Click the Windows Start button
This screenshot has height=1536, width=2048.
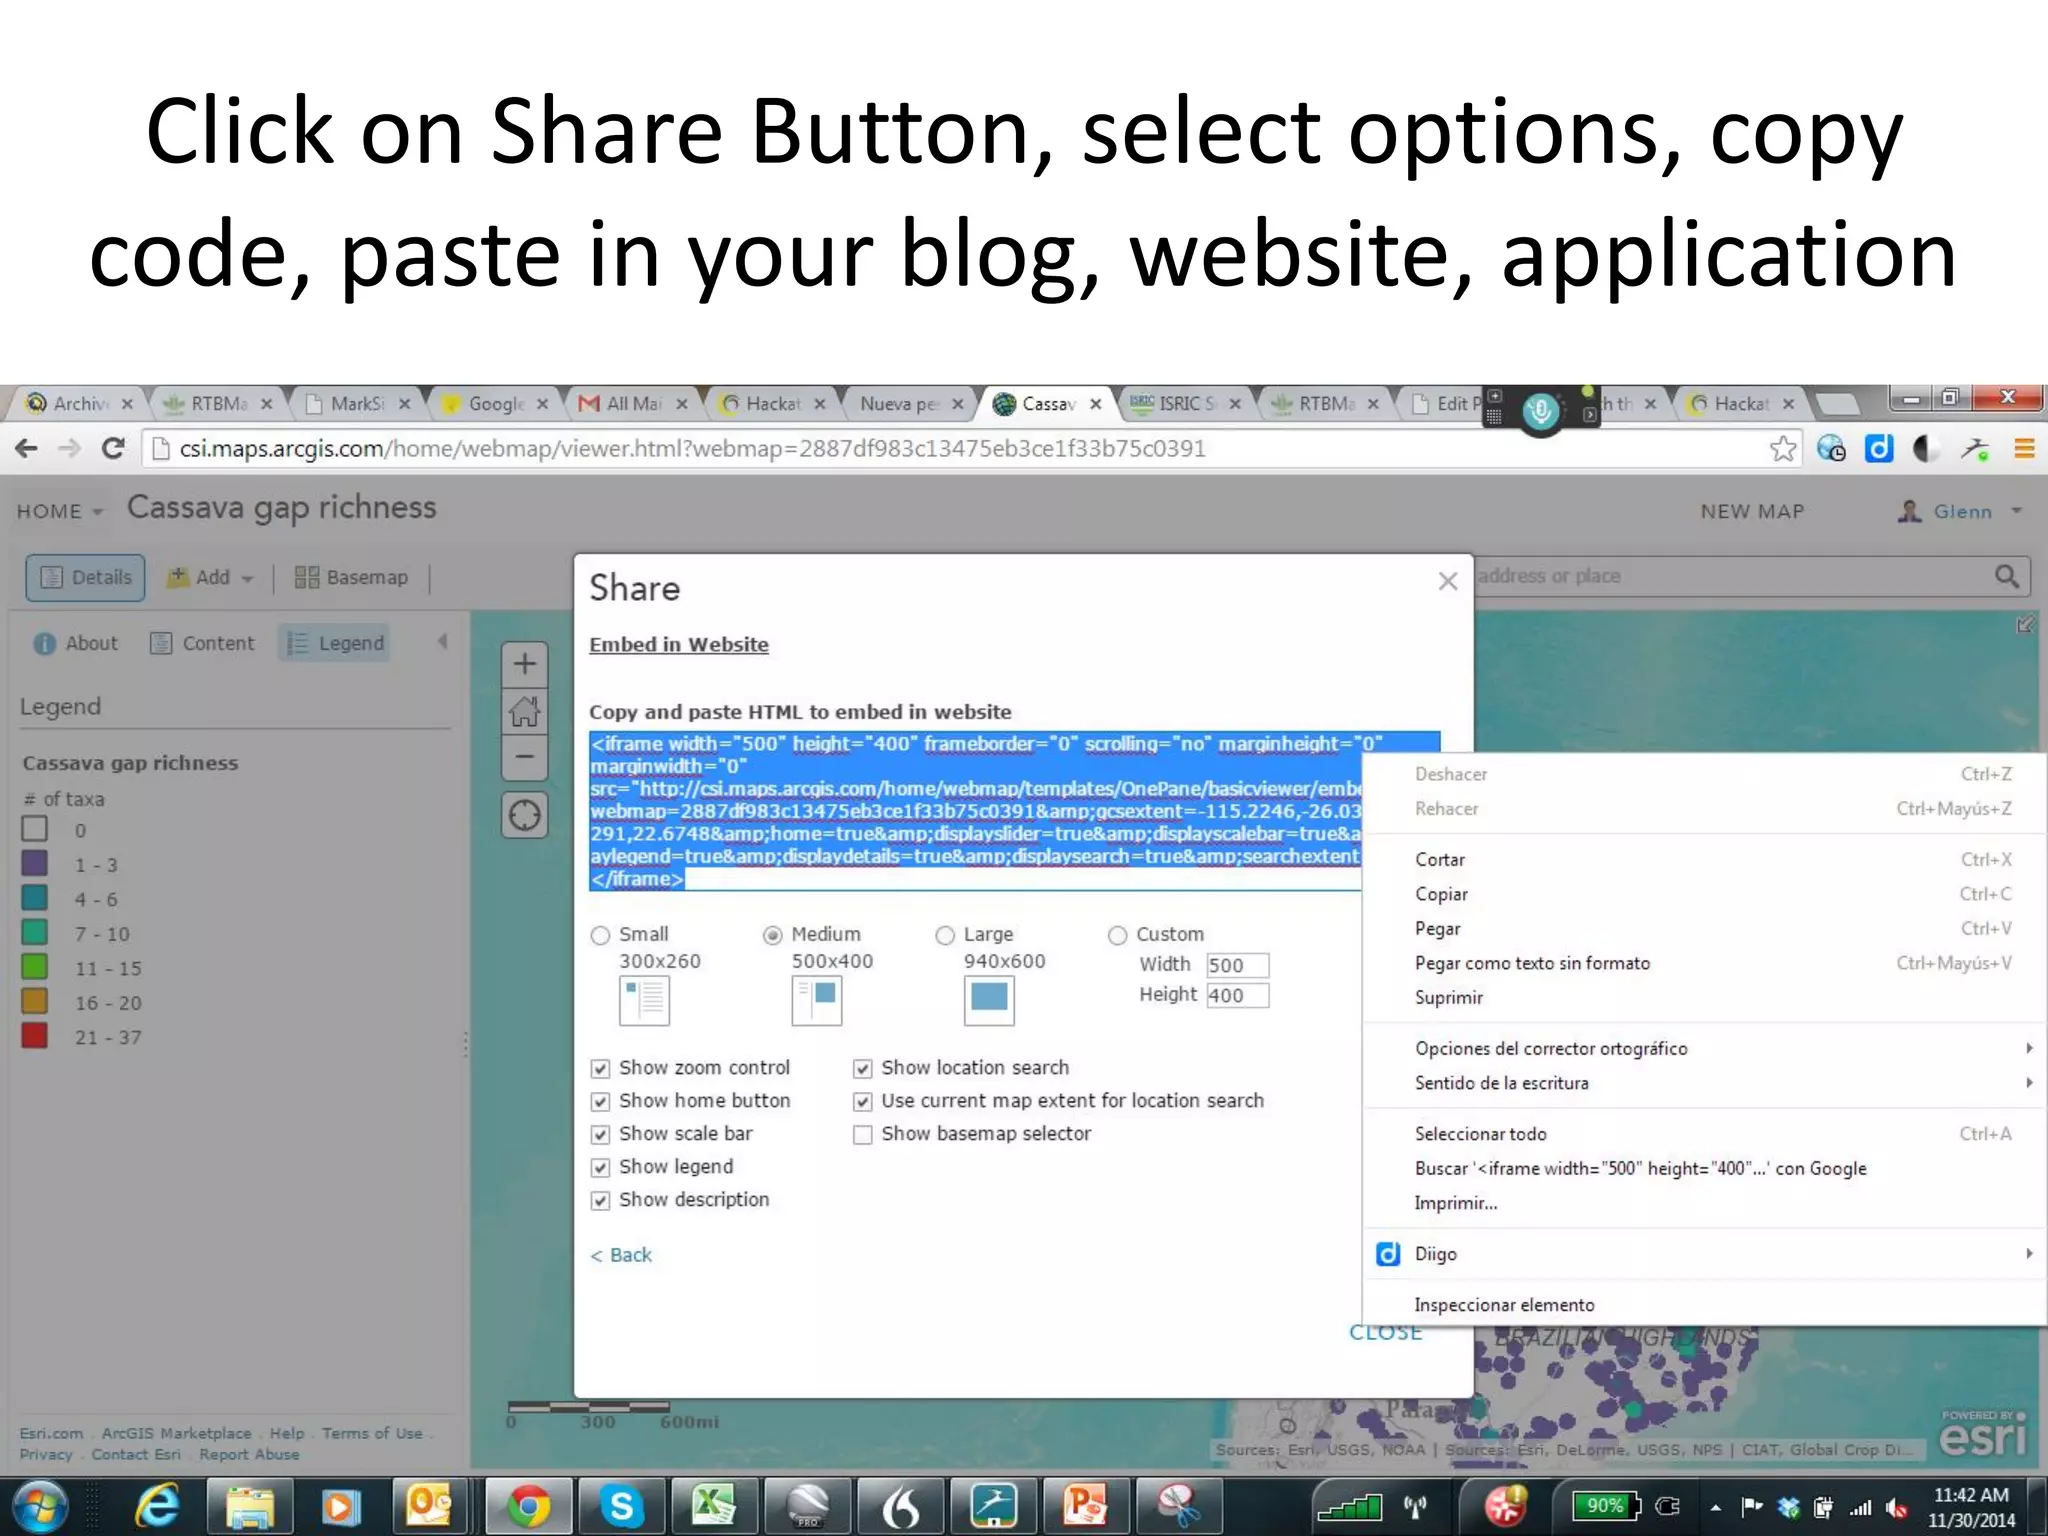39,1506
